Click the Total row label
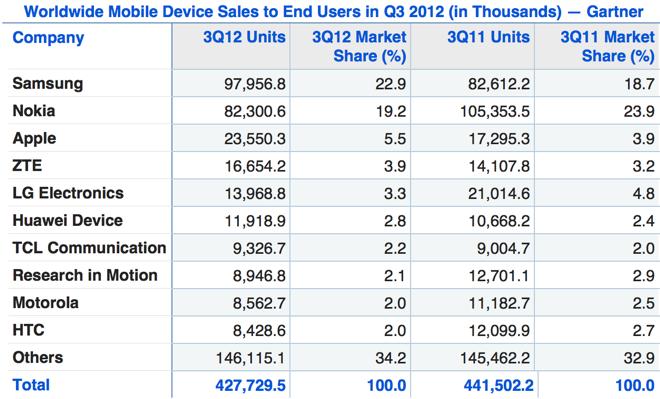This screenshot has height=399, width=660. point(31,385)
